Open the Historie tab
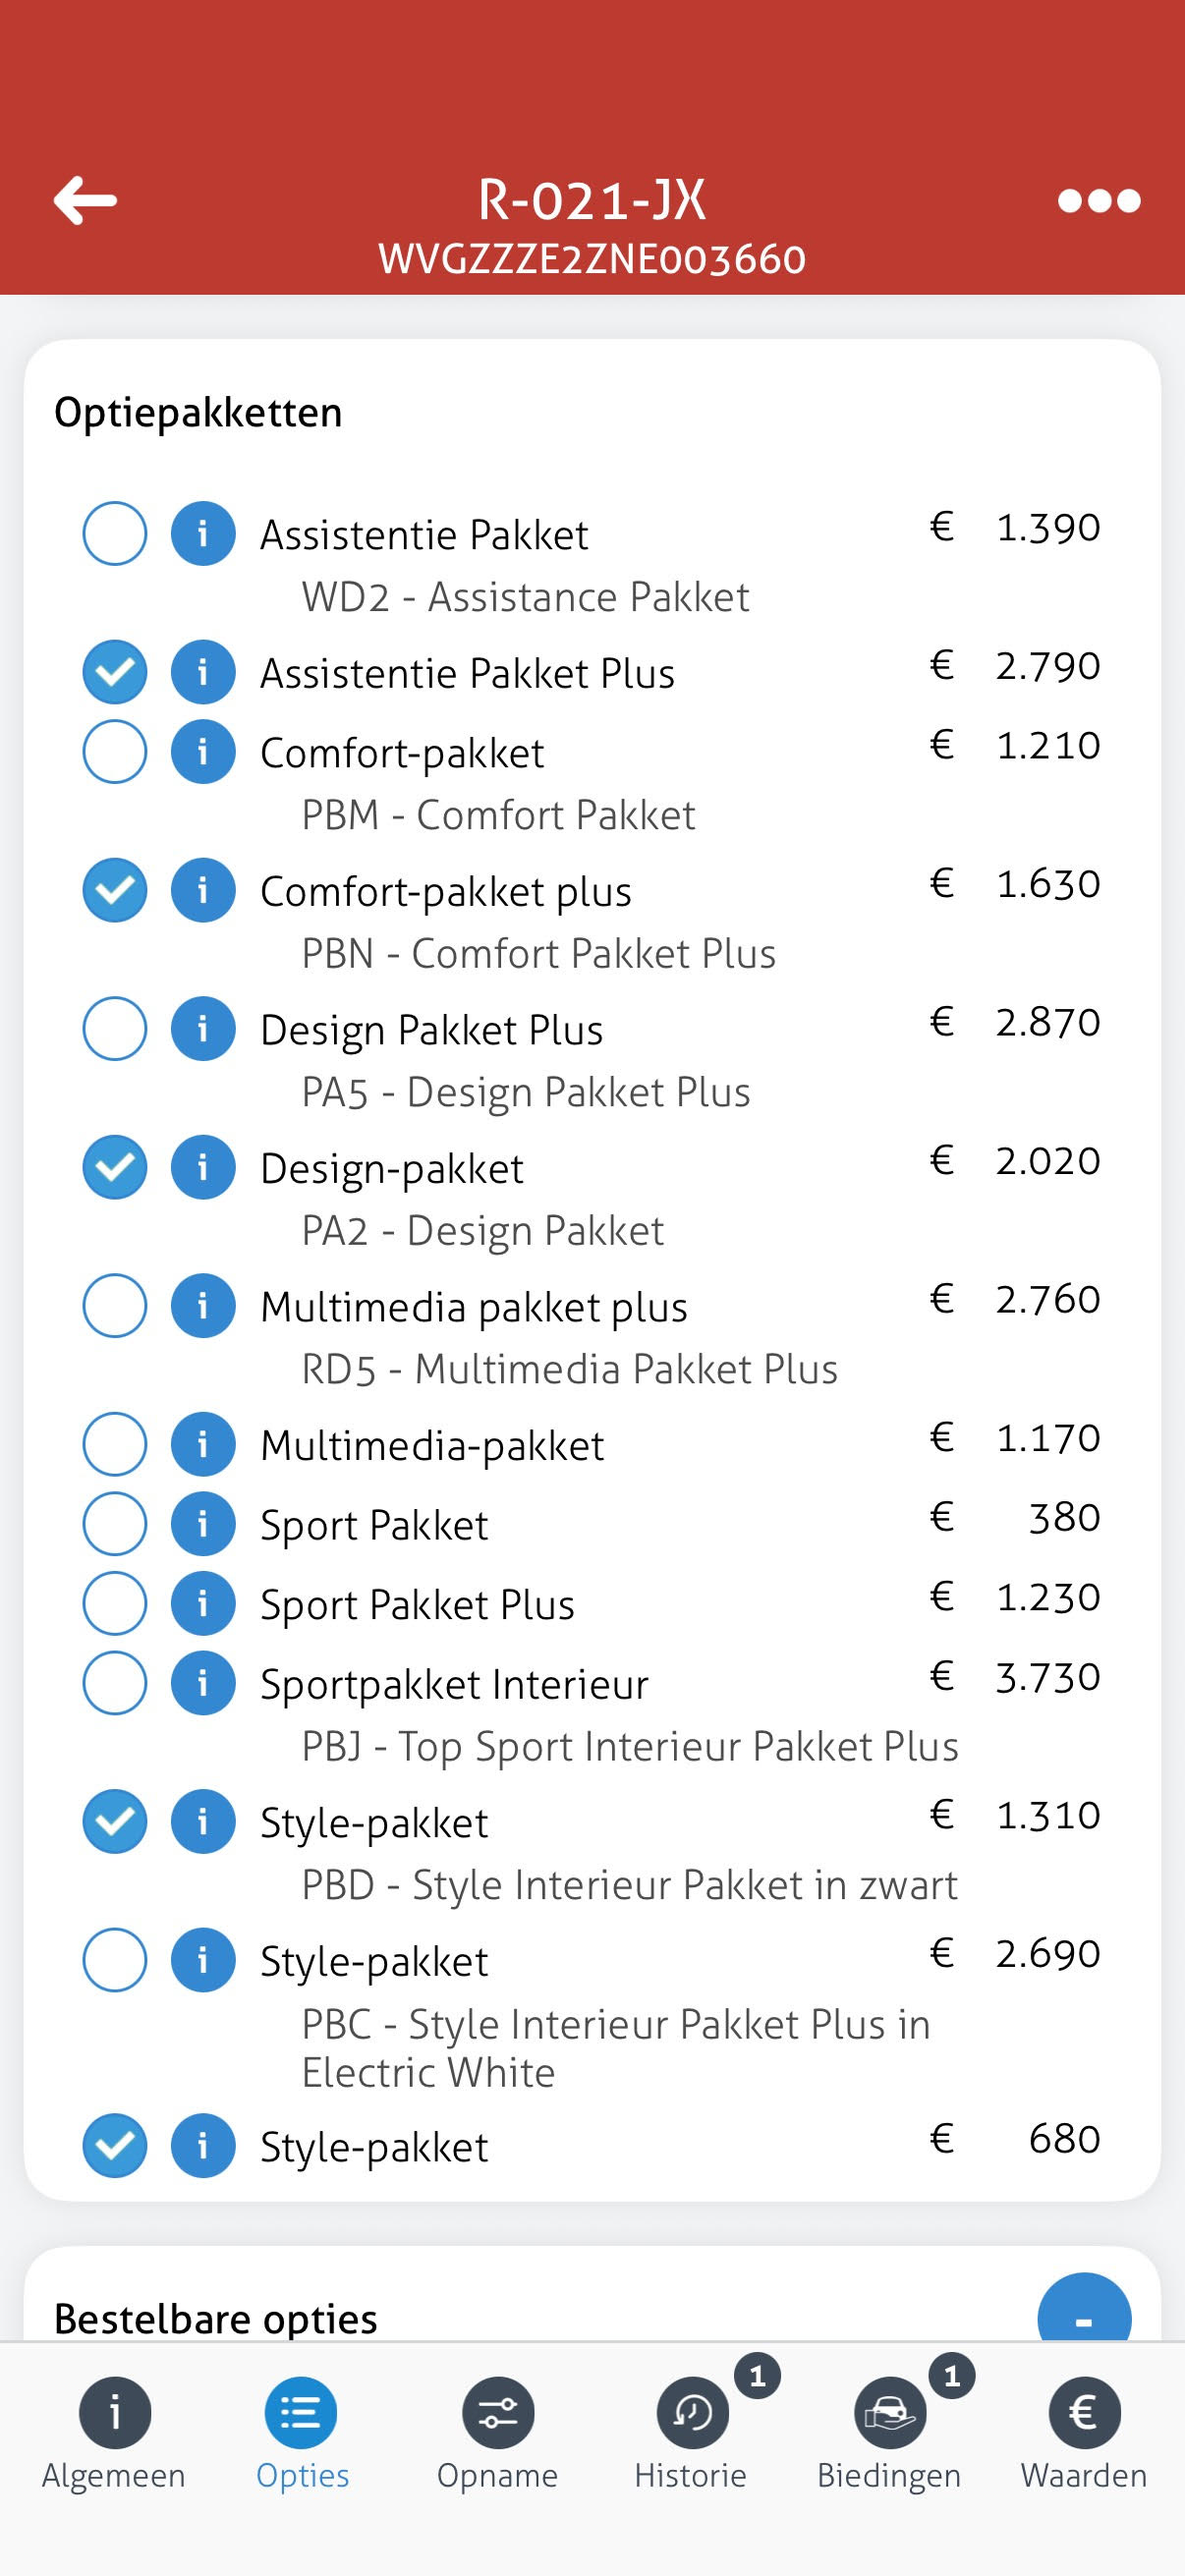Screen dimensions: 1185x2576 coord(691,2432)
